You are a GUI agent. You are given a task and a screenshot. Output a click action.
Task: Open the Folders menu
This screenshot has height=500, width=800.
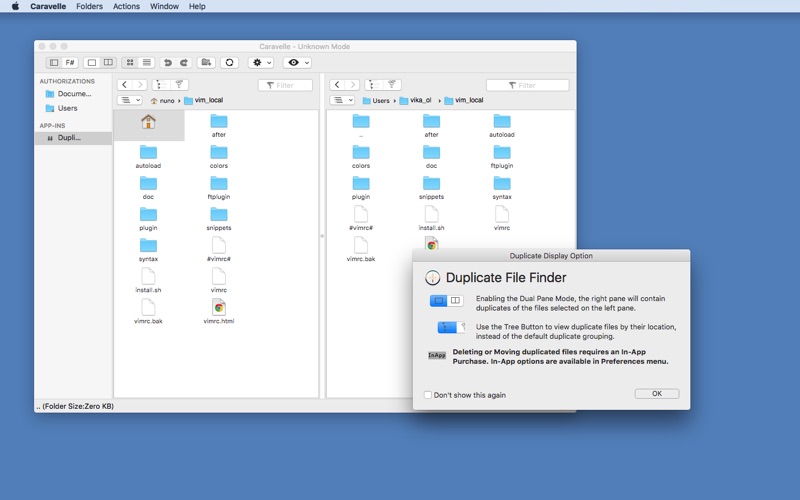click(x=89, y=6)
